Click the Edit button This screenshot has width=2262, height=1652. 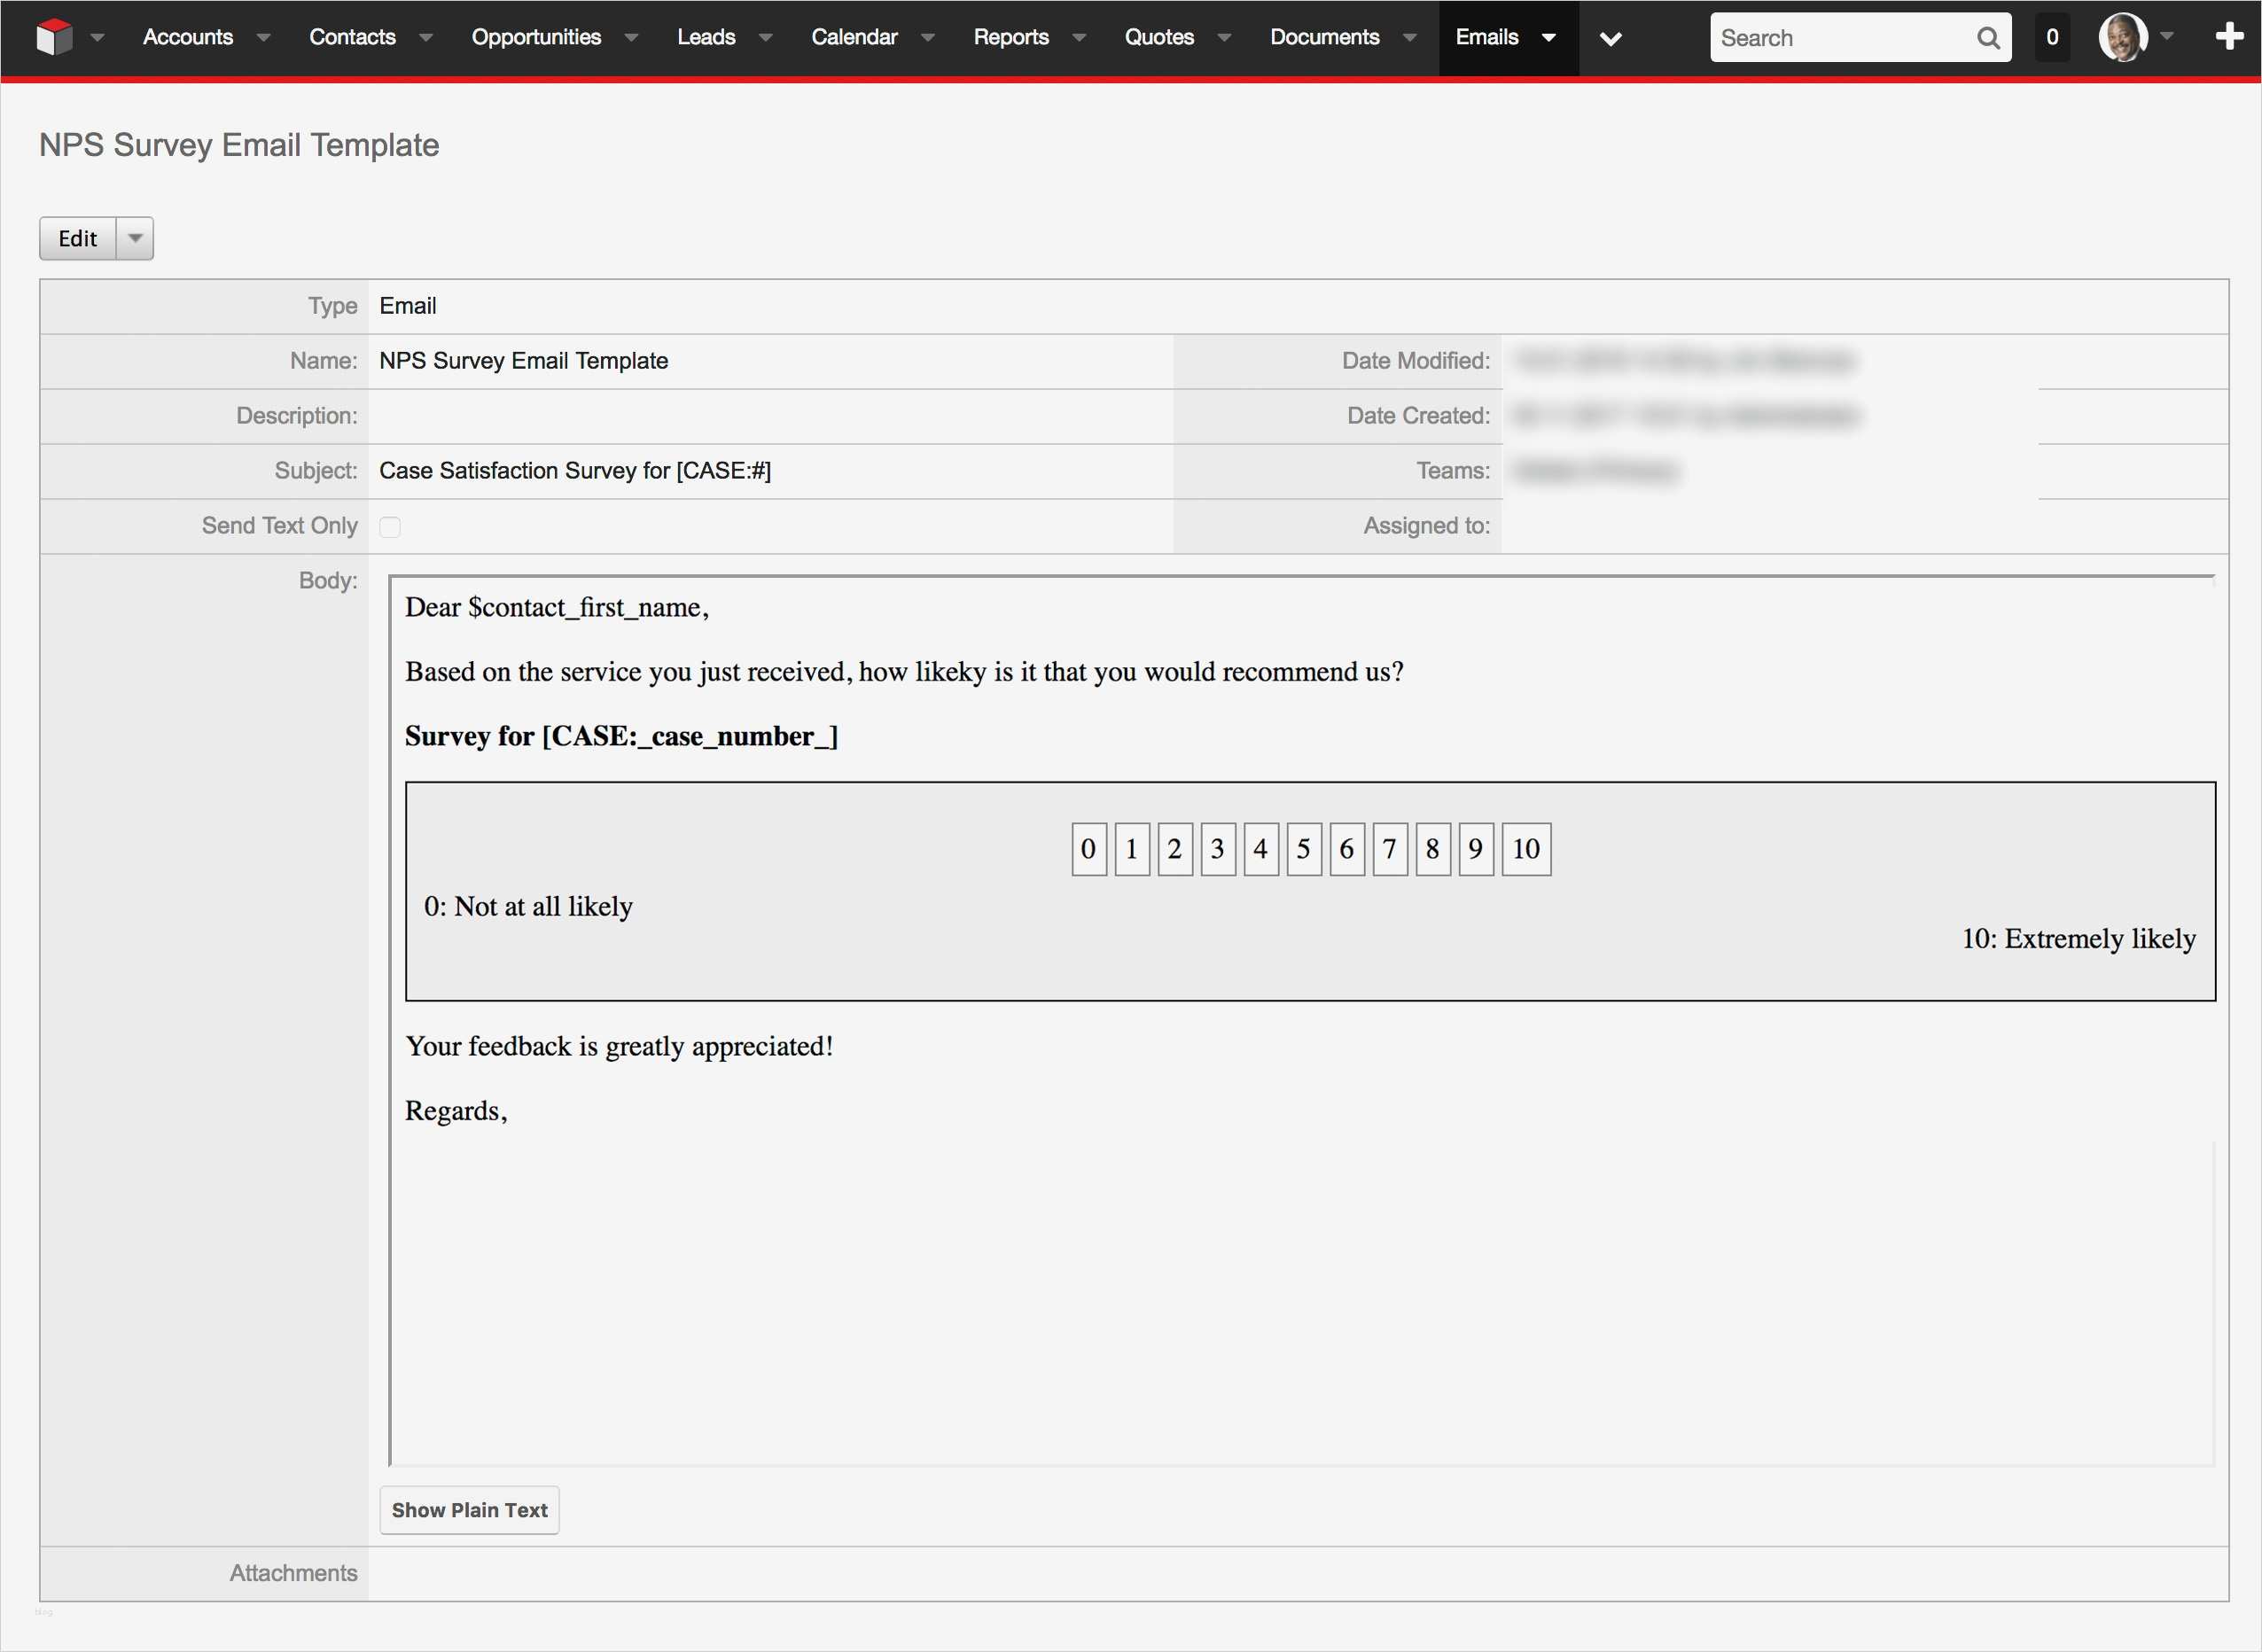click(x=78, y=238)
